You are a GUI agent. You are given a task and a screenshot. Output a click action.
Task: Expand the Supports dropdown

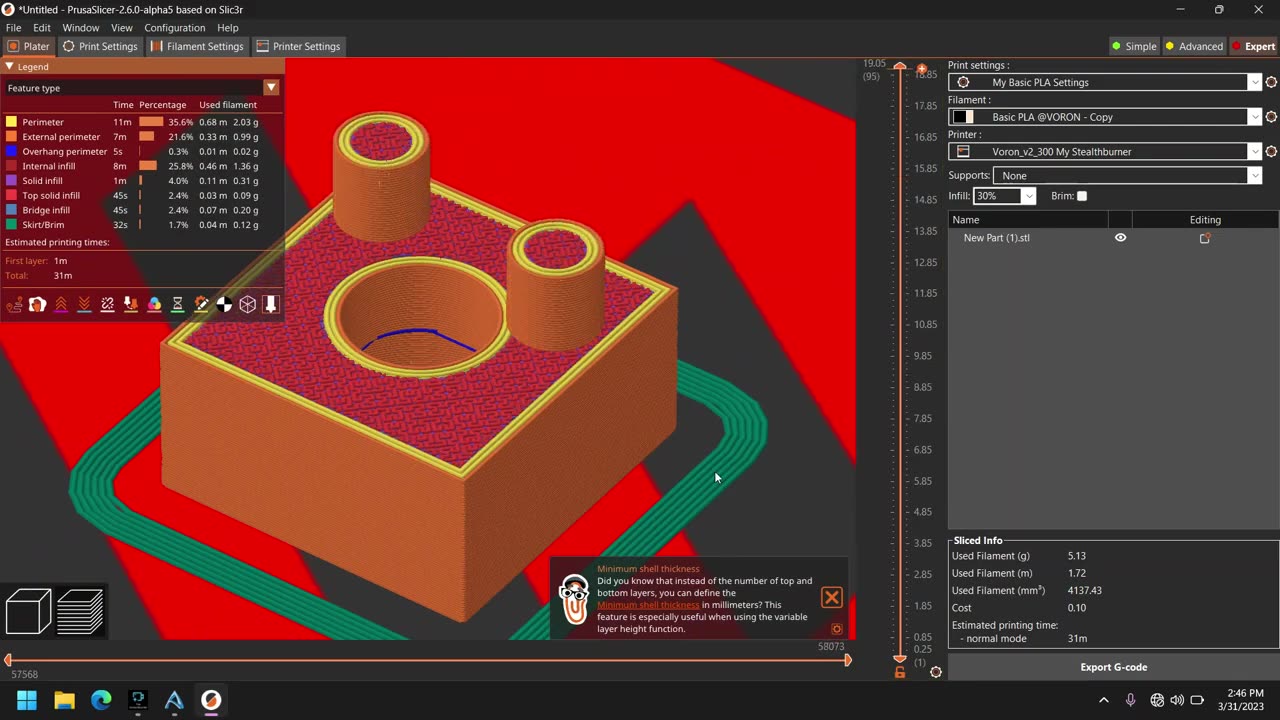(x=1254, y=176)
